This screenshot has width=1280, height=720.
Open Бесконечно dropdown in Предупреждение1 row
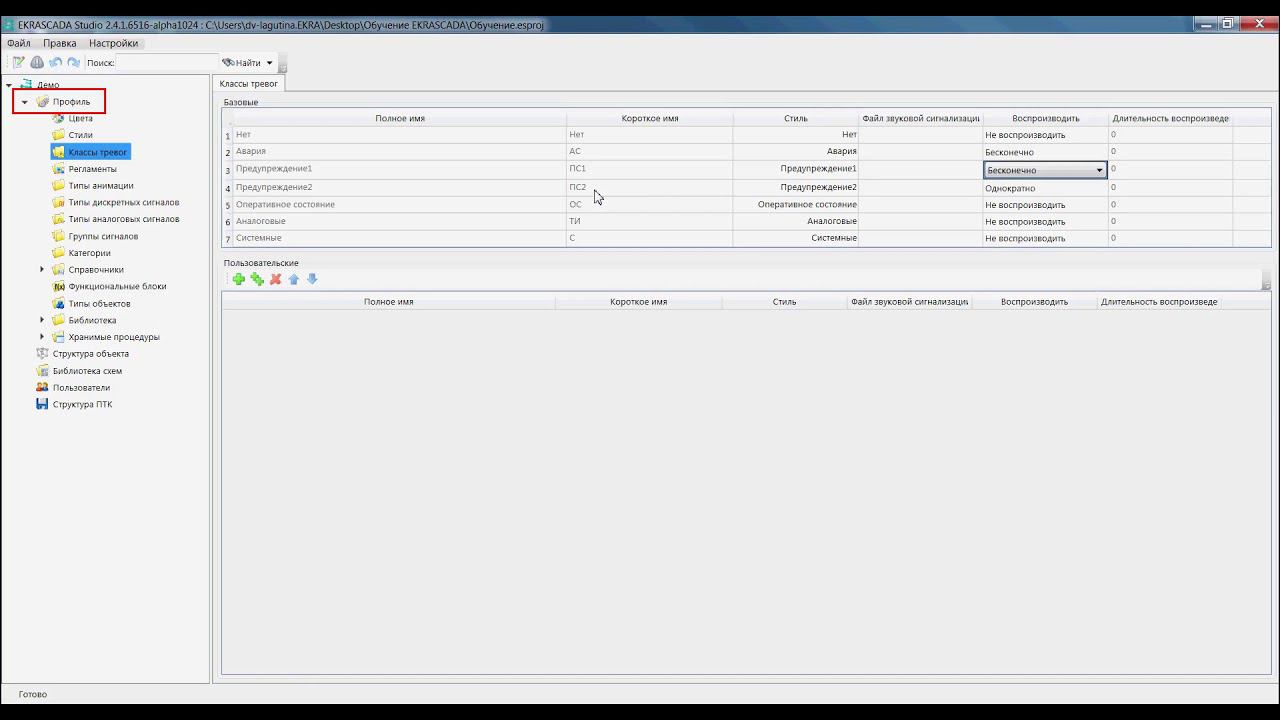click(x=1099, y=170)
